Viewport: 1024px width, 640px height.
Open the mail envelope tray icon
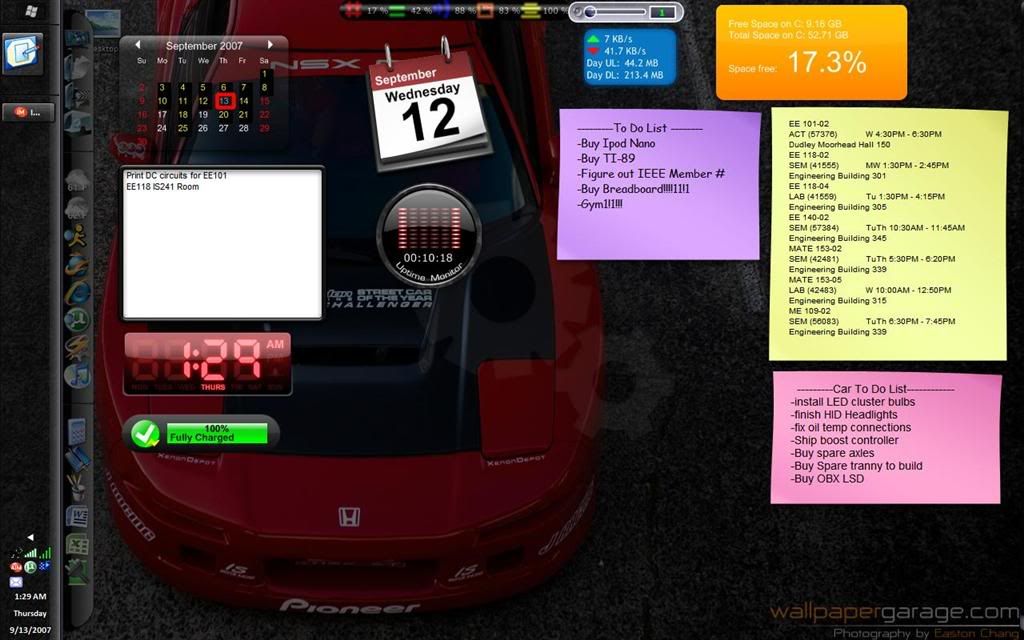tap(16, 582)
